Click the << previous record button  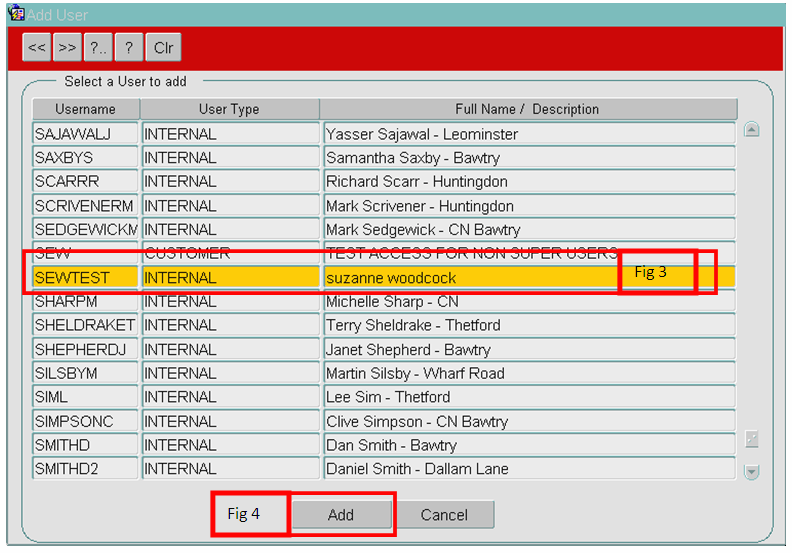pos(36,47)
